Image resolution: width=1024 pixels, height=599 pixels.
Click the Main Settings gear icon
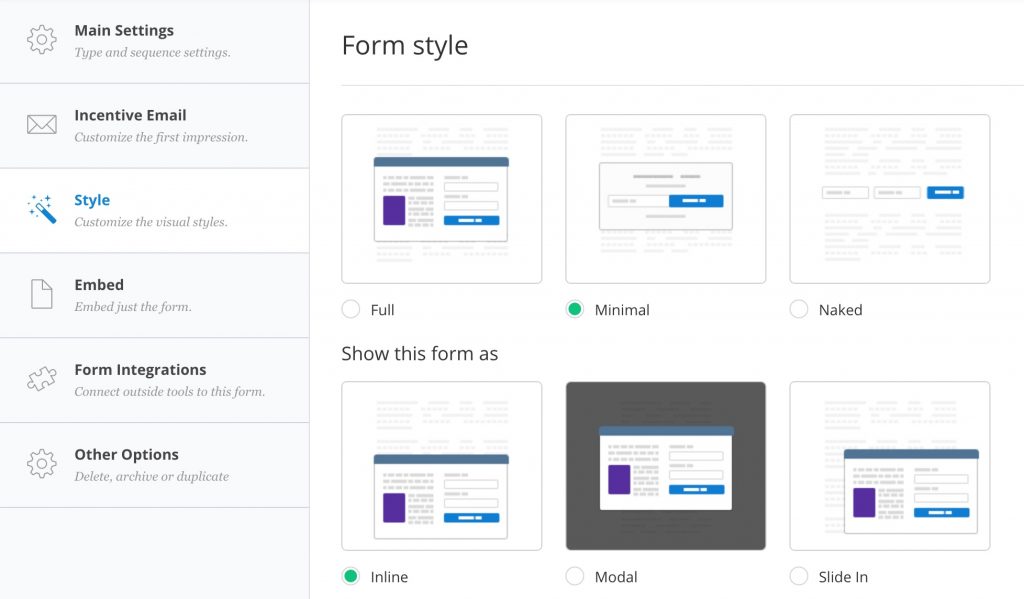pyautogui.click(x=41, y=40)
